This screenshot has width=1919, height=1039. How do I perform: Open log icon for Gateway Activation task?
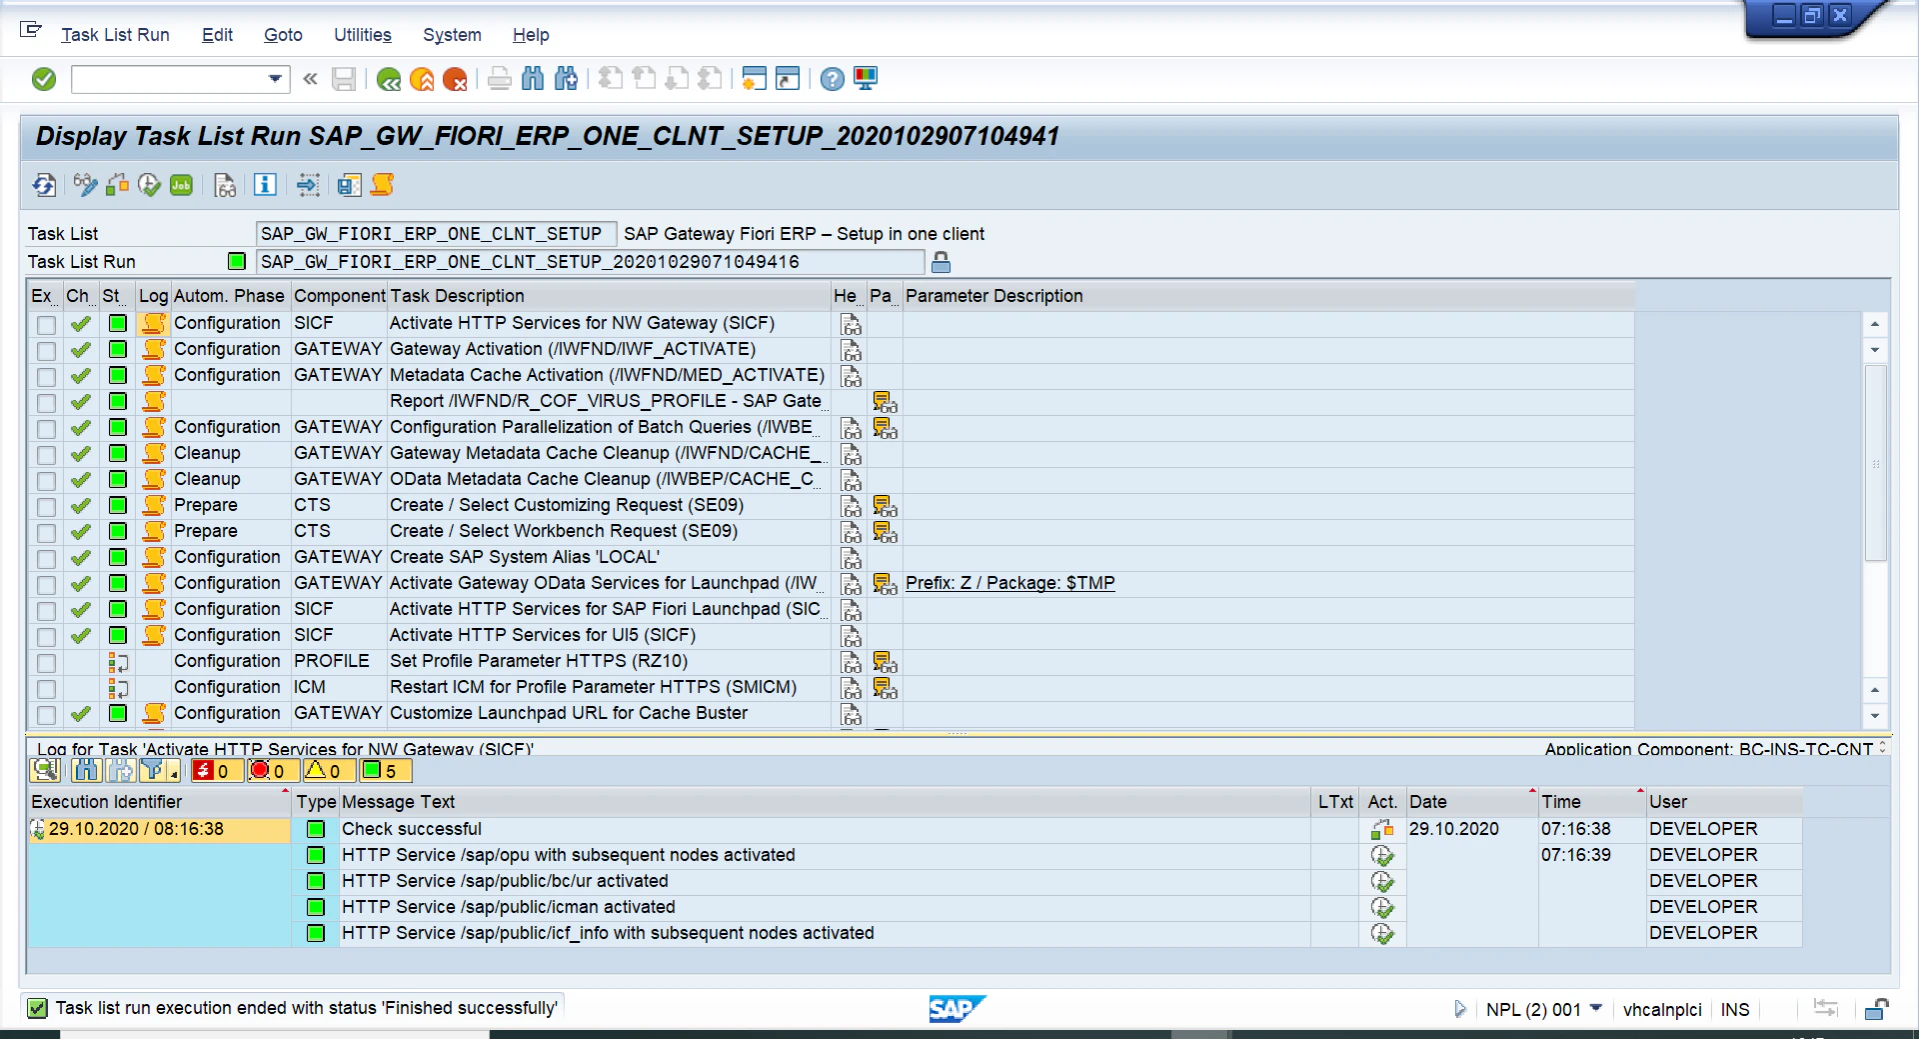(x=153, y=349)
